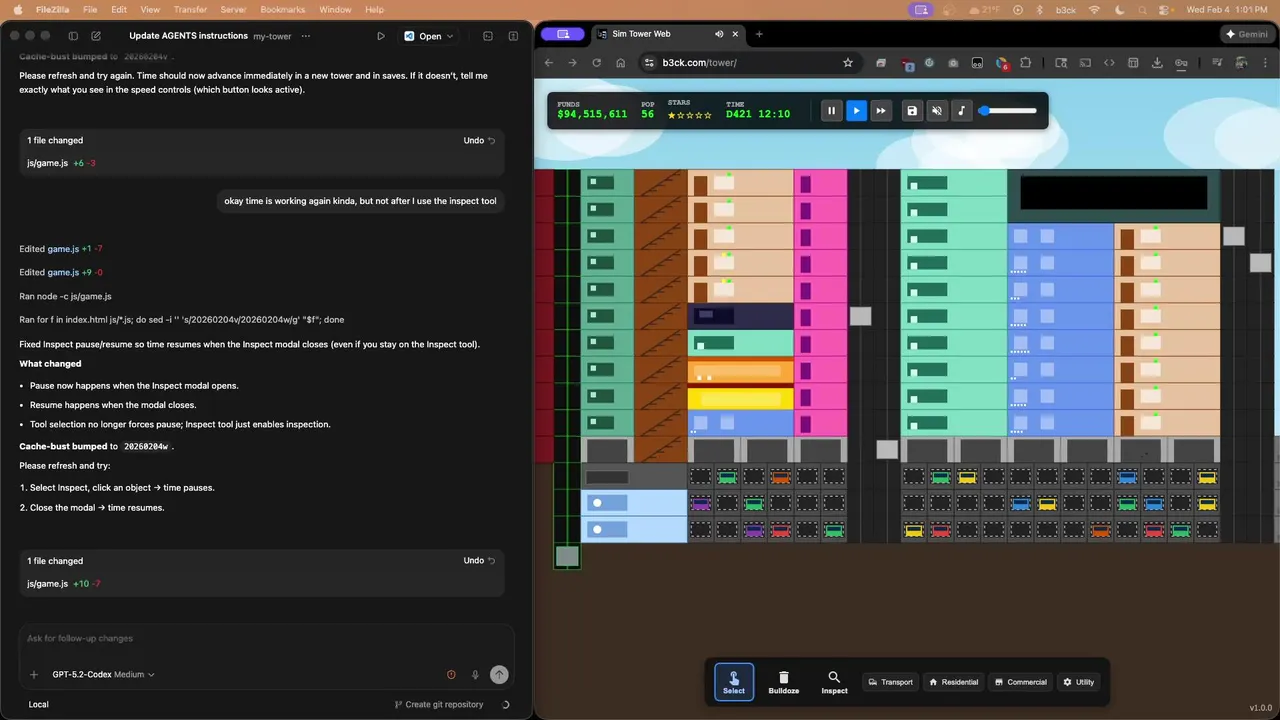1280x720 pixels.
Task: Open the Bookmarks menu
Action: pyautogui.click(x=282, y=10)
